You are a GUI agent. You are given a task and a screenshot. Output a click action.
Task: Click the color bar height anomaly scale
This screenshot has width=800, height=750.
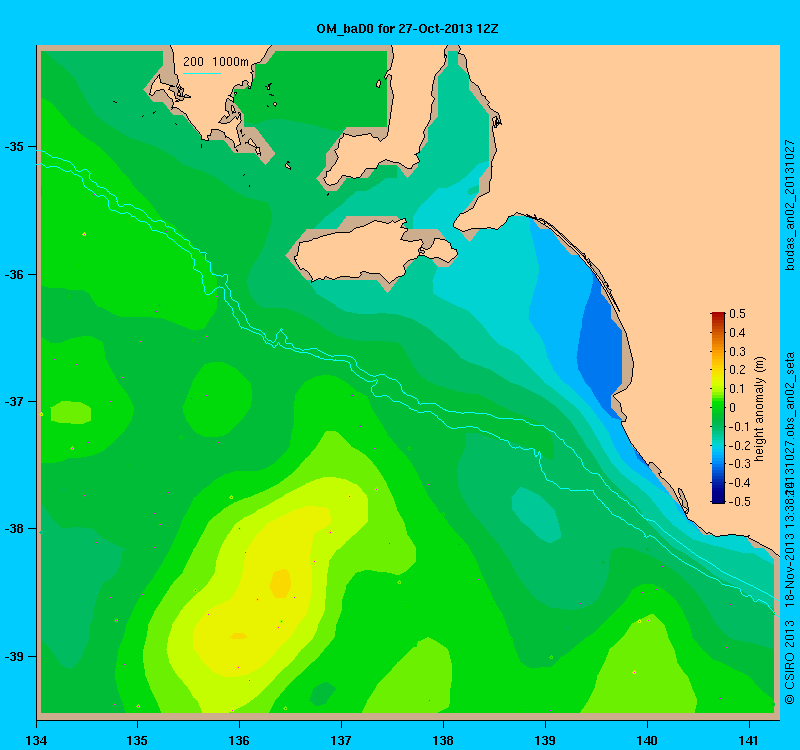[x=718, y=408]
